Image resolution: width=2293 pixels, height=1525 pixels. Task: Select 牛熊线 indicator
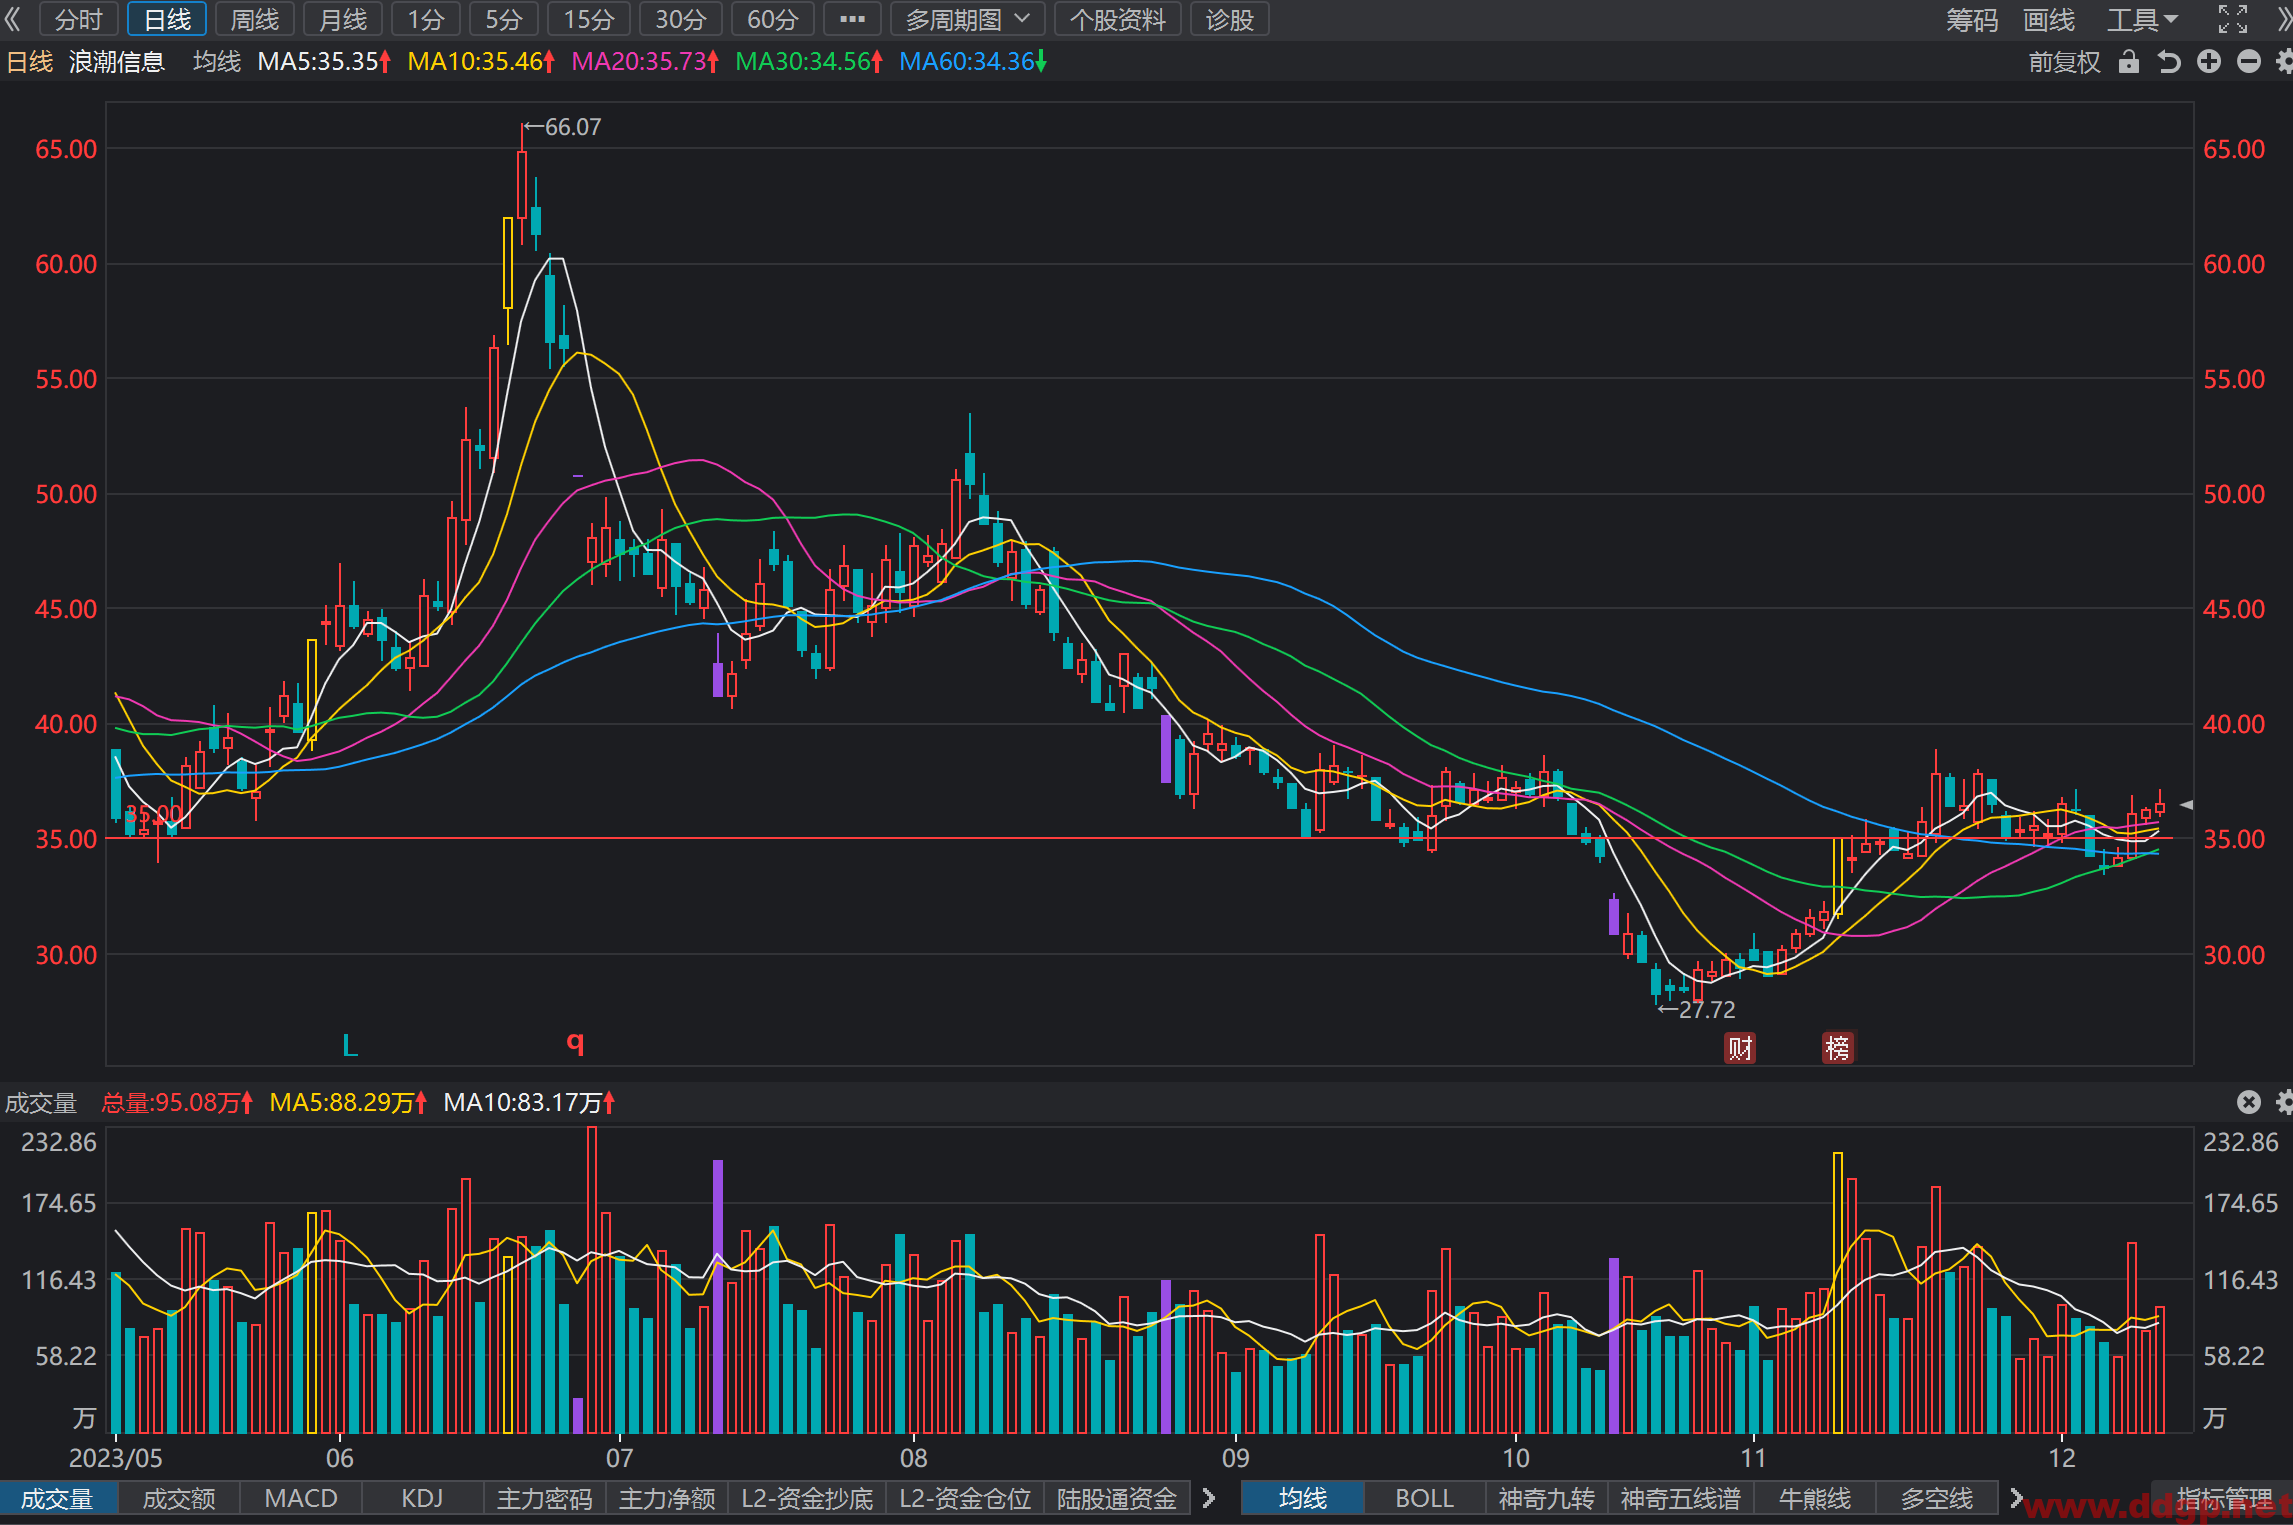click(1815, 1498)
